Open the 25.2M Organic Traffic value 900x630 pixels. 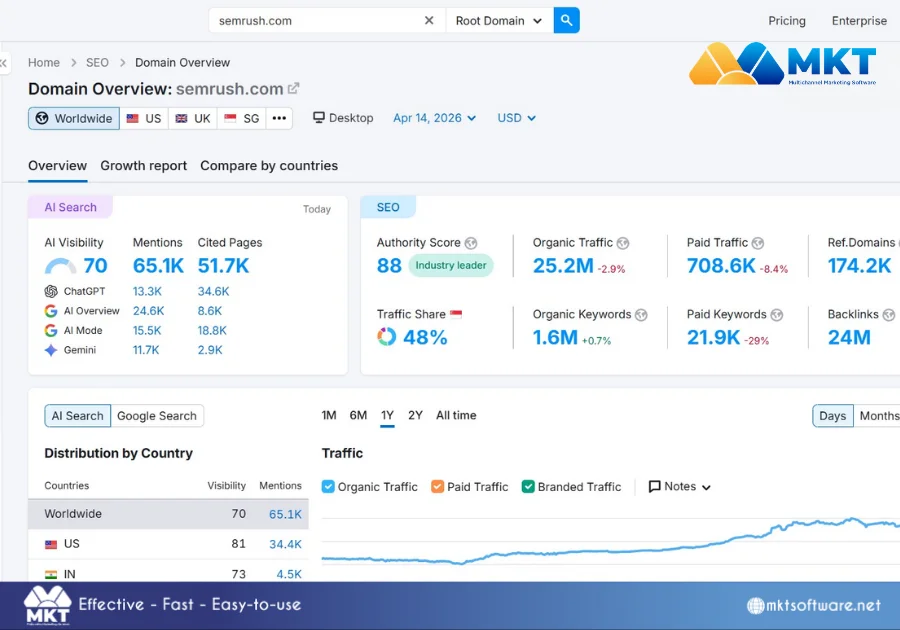click(x=563, y=266)
